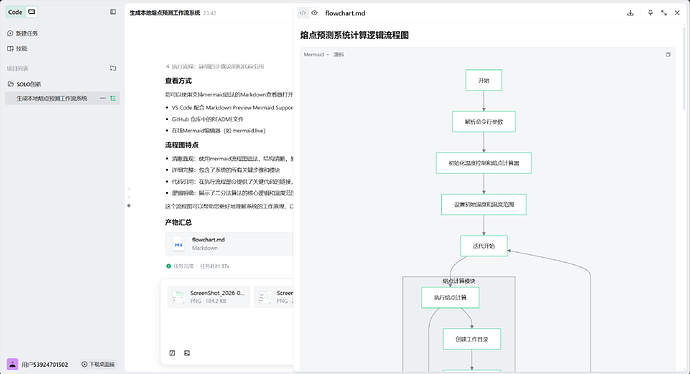Click the GitHub README bullet text
The image size is (690, 374).
coord(207,119)
